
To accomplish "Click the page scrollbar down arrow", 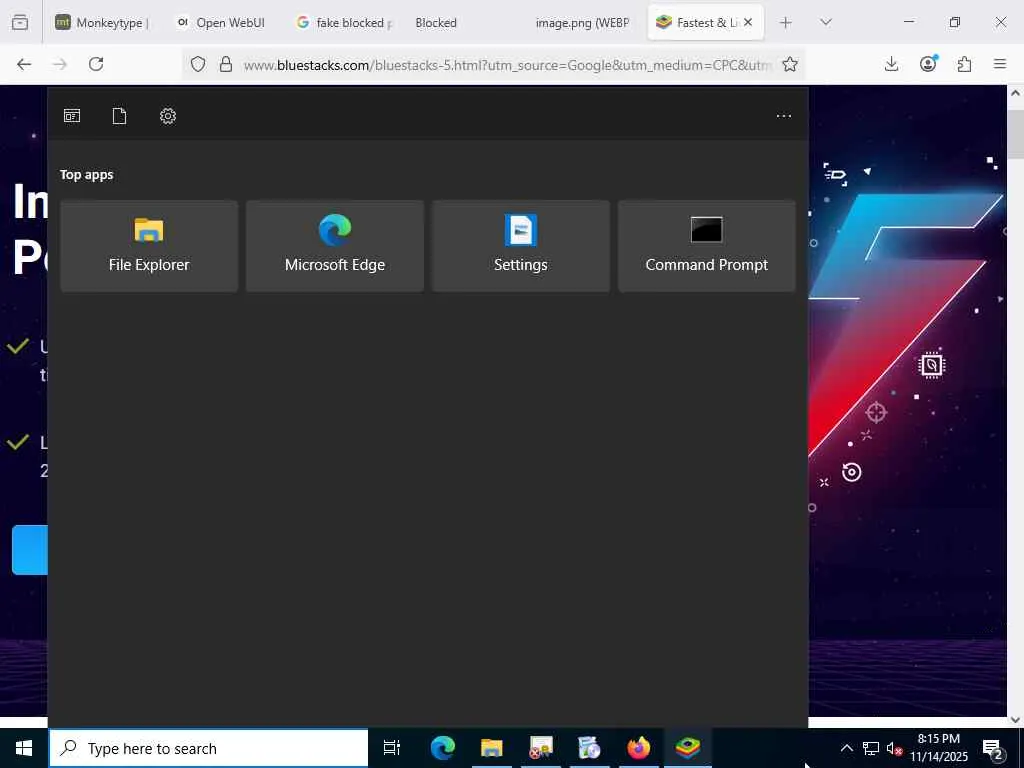I will point(1016,719).
